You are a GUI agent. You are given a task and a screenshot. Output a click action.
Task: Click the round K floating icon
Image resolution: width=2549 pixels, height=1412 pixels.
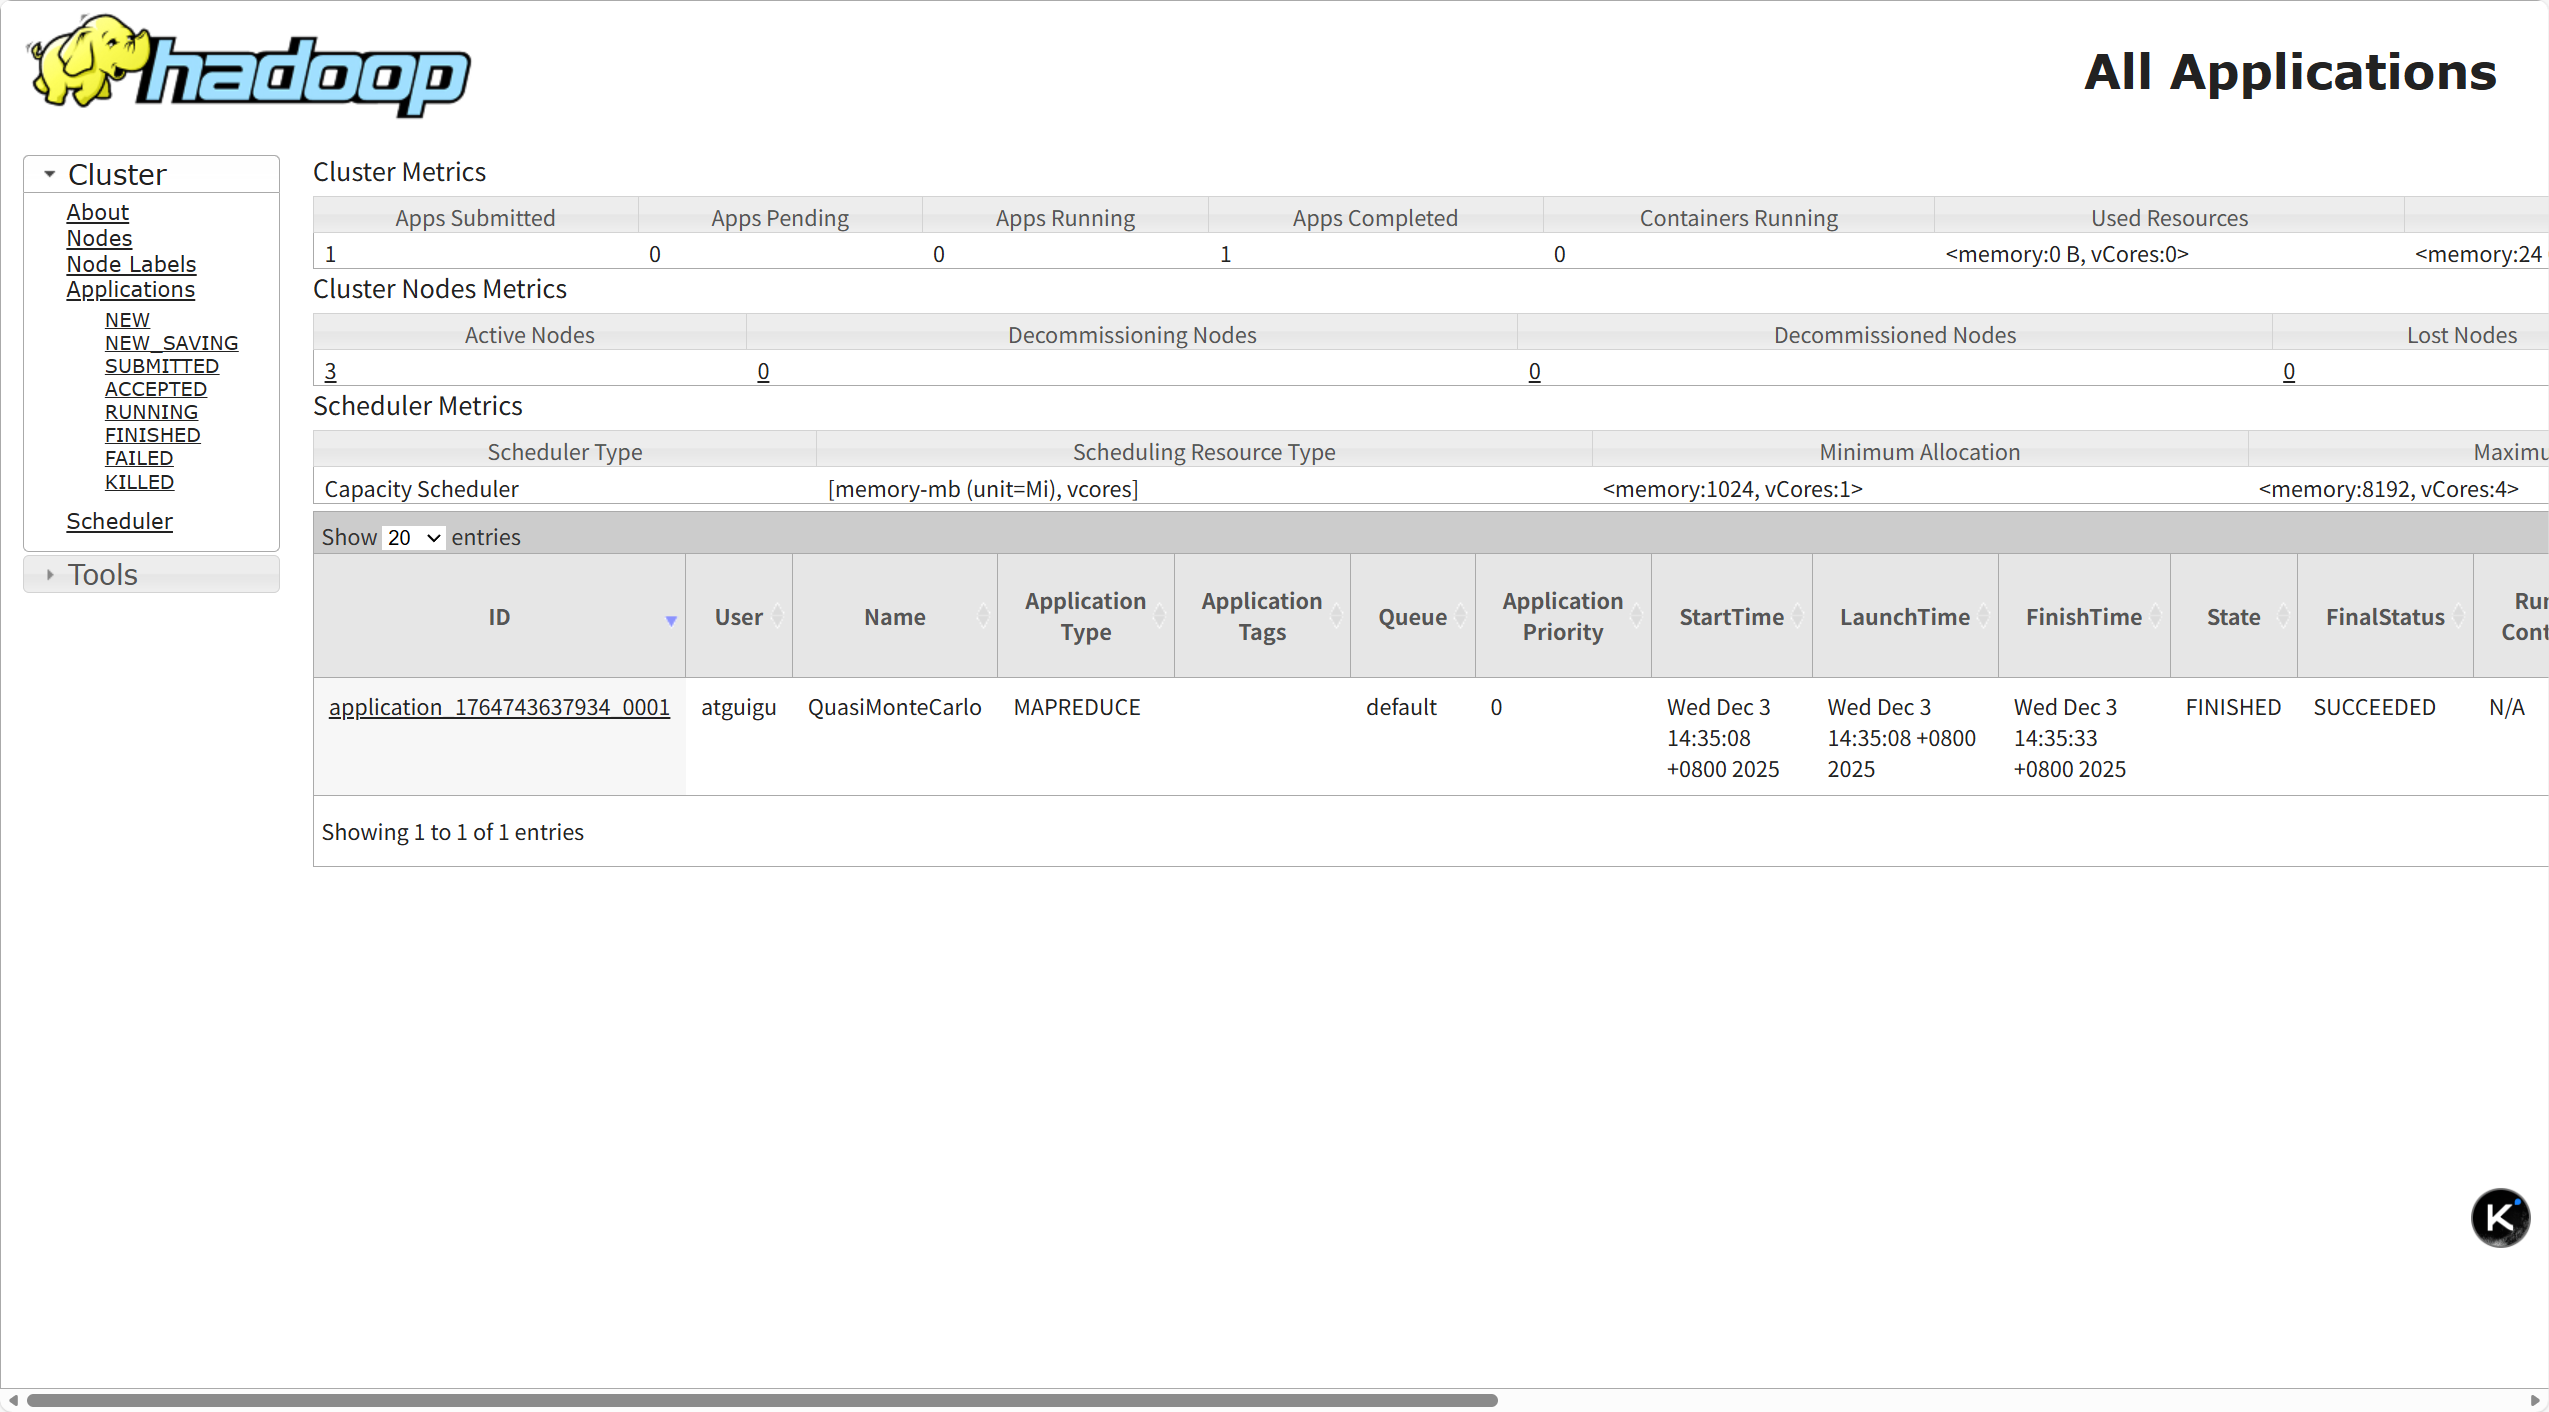pos(2500,1217)
